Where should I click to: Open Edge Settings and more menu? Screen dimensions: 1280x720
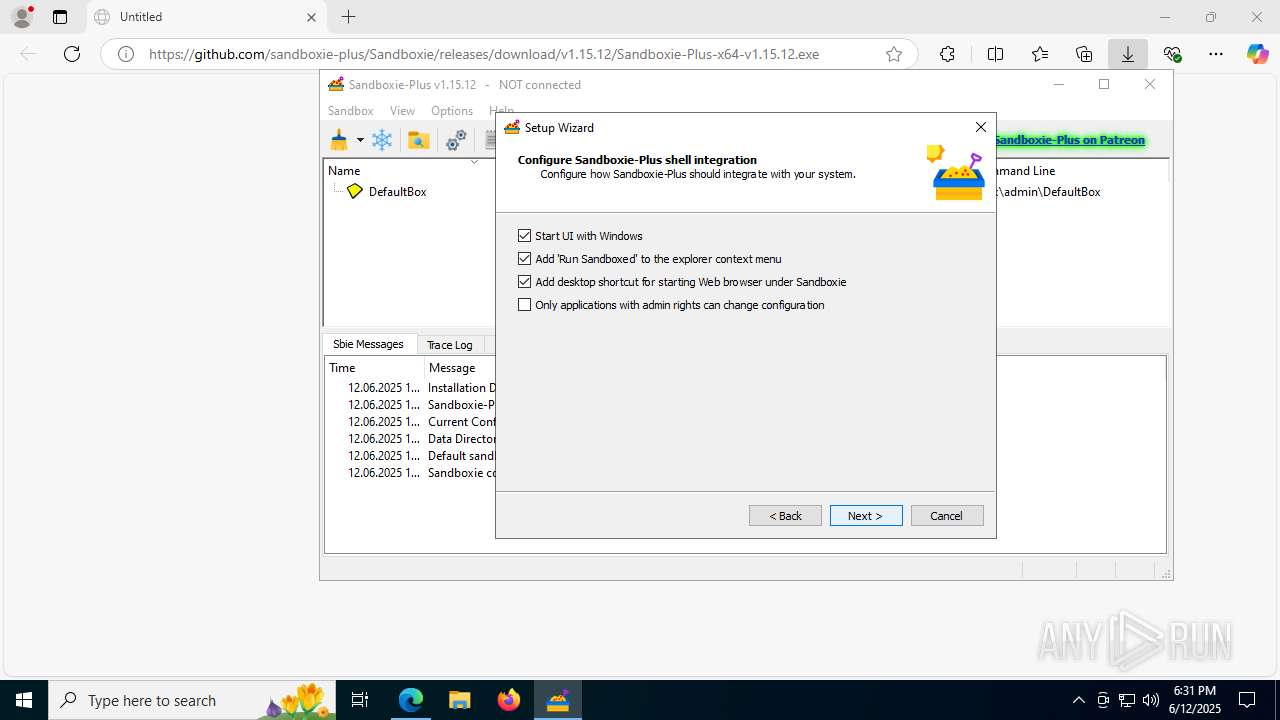pos(1216,54)
